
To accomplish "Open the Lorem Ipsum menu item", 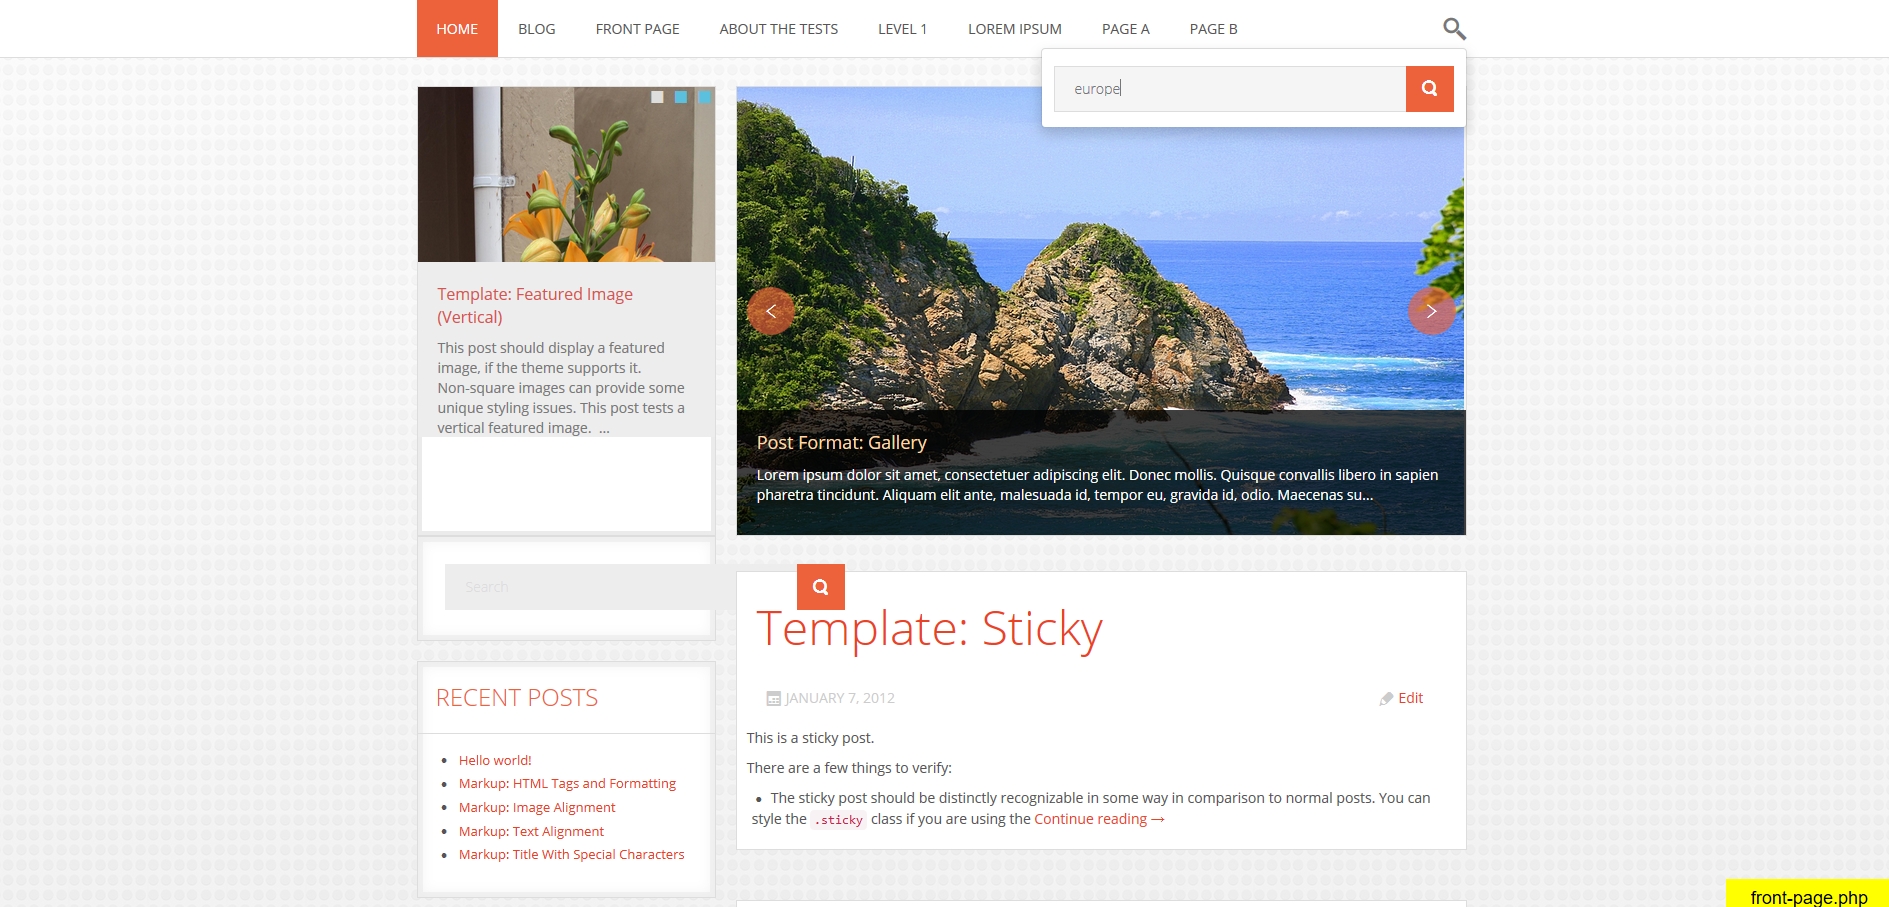I will point(1014,29).
